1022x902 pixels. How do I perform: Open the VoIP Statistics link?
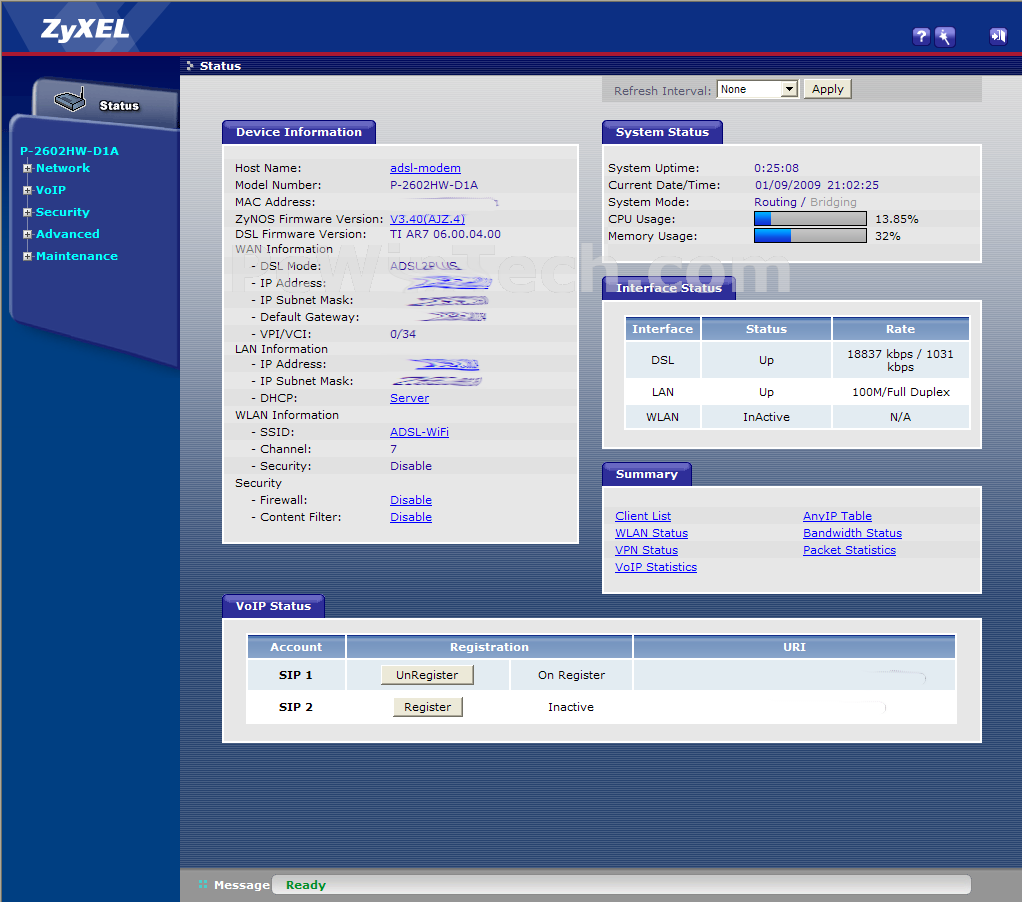pos(656,567)
